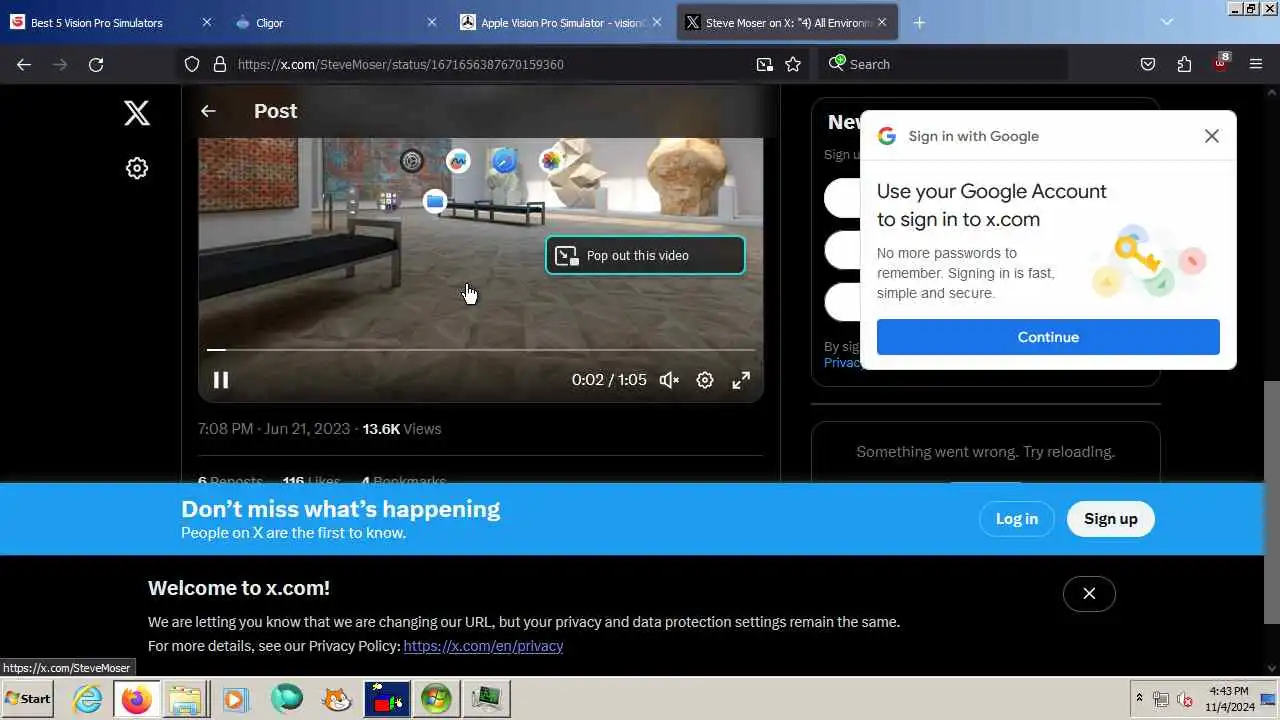
Task: List all tabs dropdown arrow
Action: tap(1166, 22)
